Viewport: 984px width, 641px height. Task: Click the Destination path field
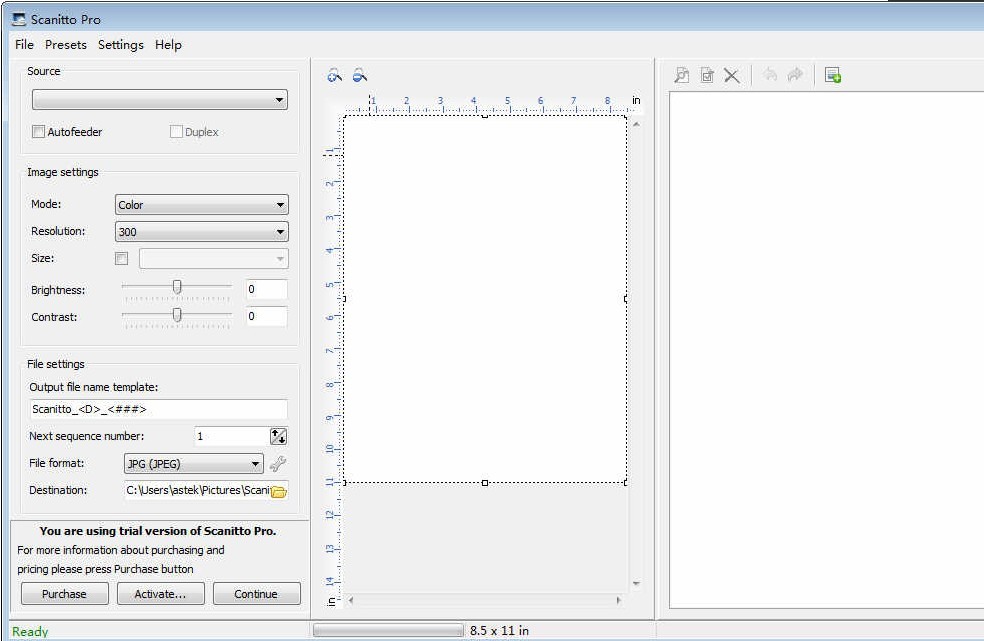[x=198, y=490]
